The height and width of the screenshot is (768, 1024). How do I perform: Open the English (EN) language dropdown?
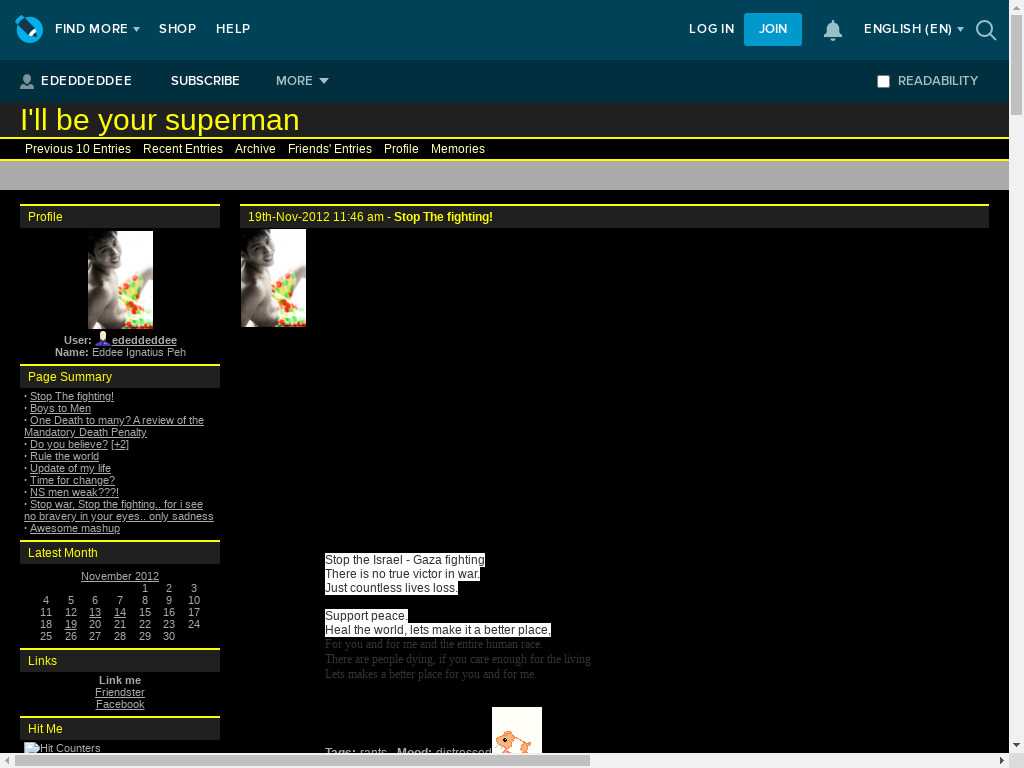(913, 29)
